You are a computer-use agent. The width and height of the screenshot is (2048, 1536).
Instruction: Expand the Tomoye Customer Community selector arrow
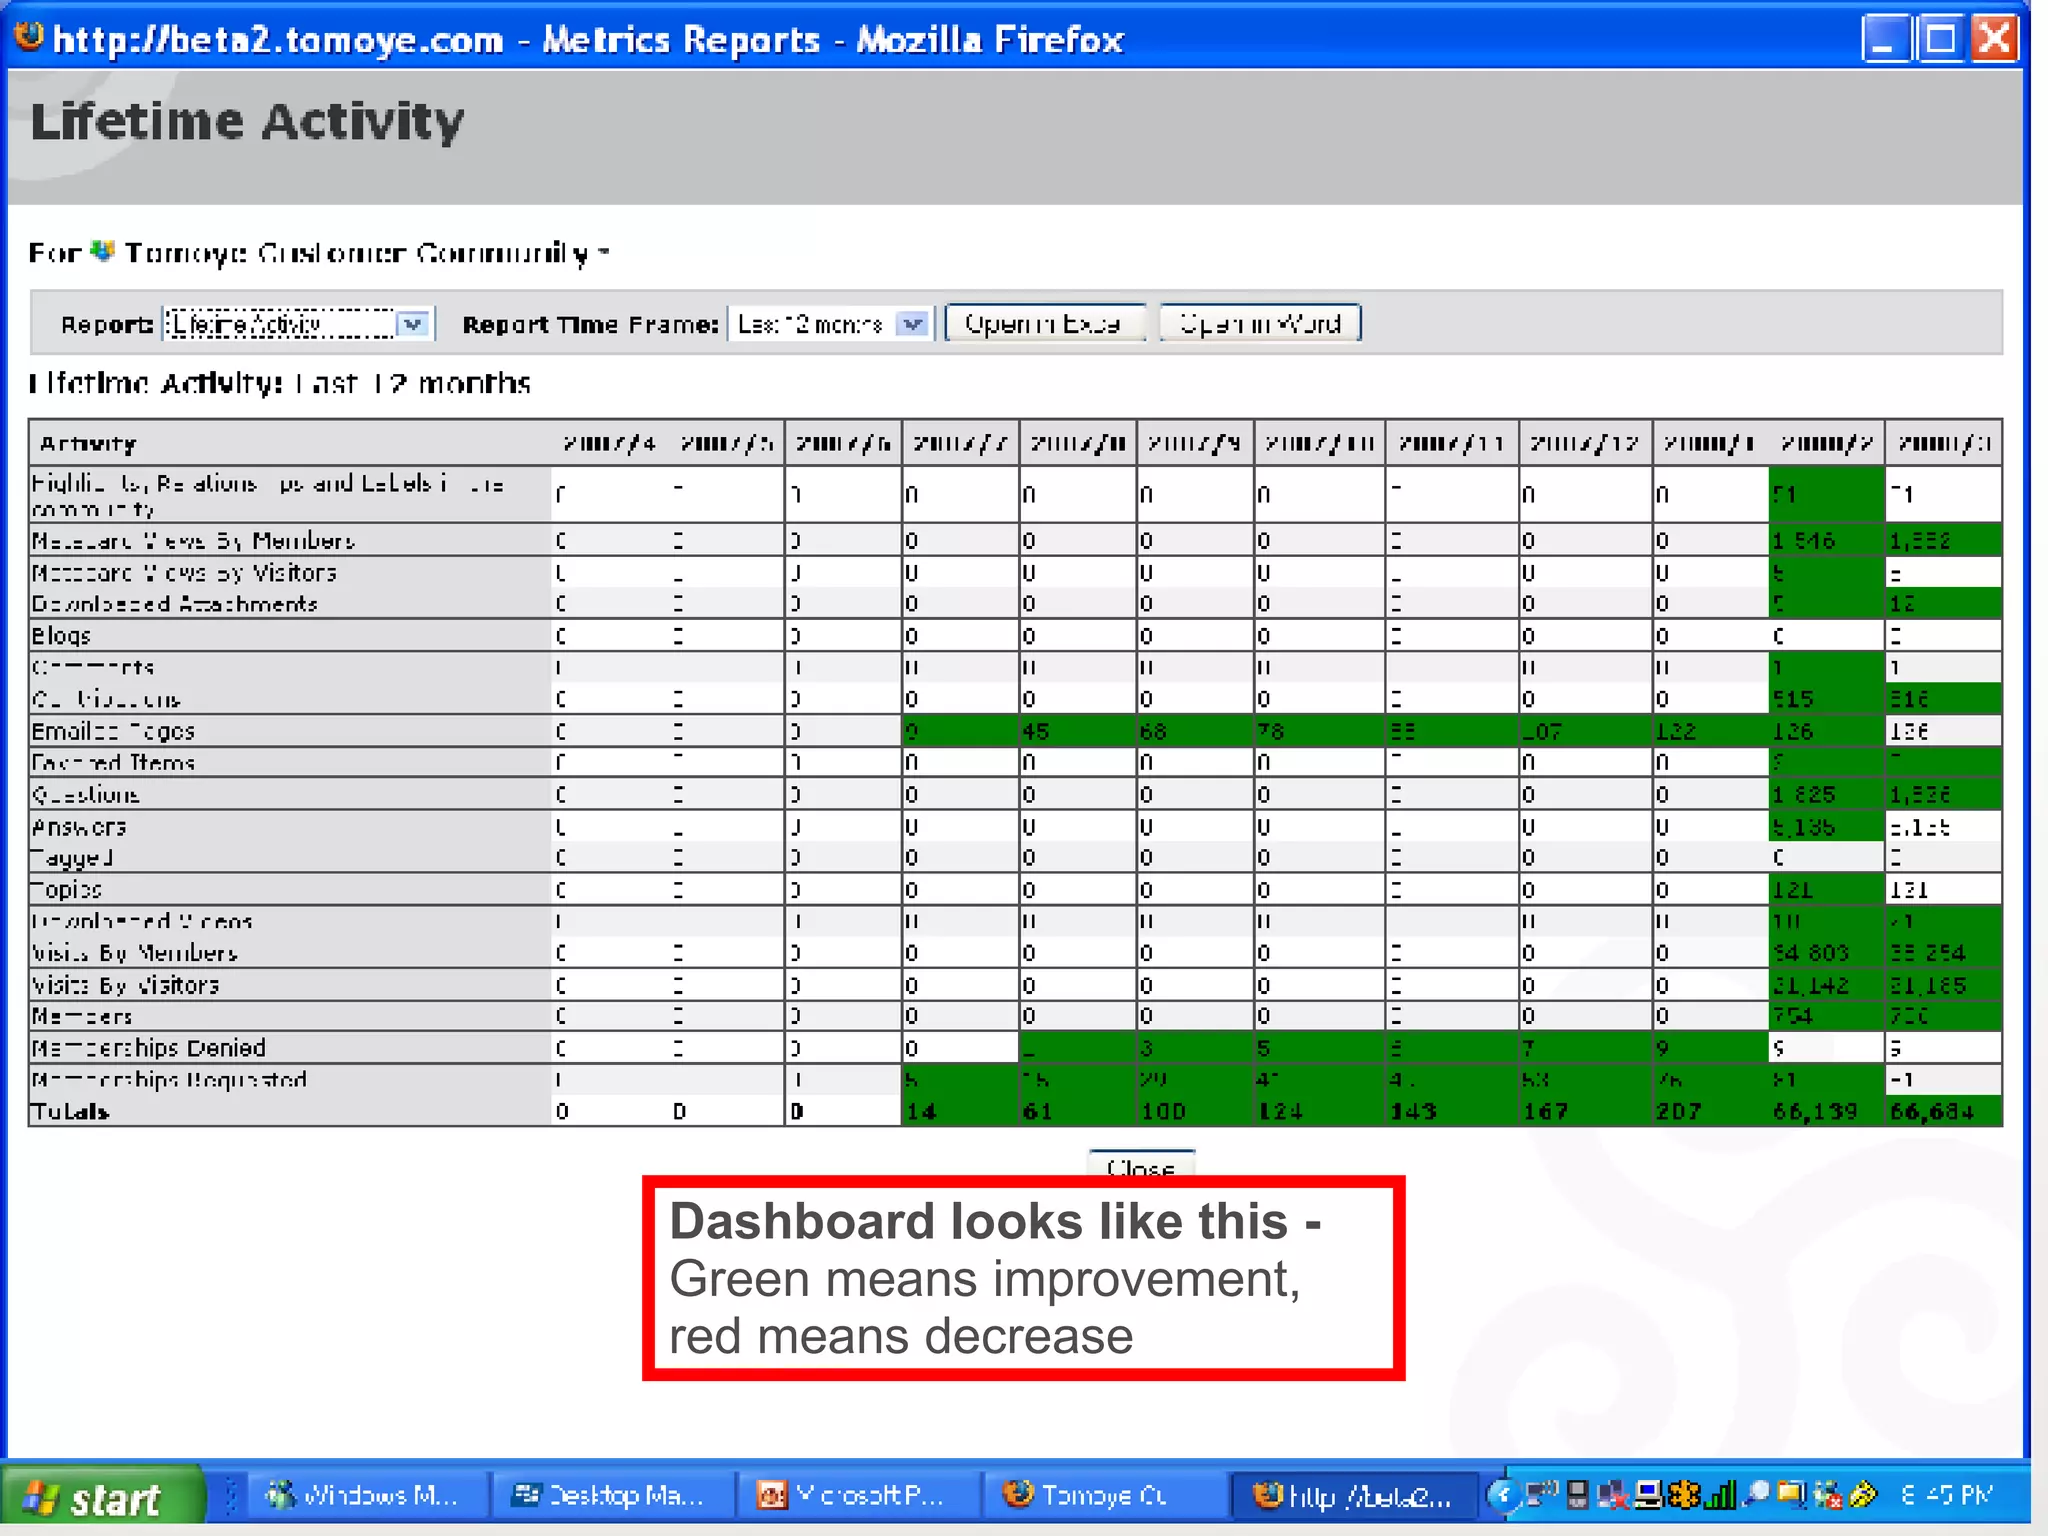(603, 252)
